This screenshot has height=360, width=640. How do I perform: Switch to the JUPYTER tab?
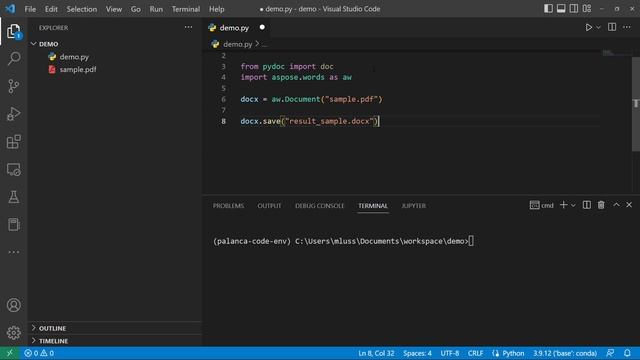pos(413,206)
